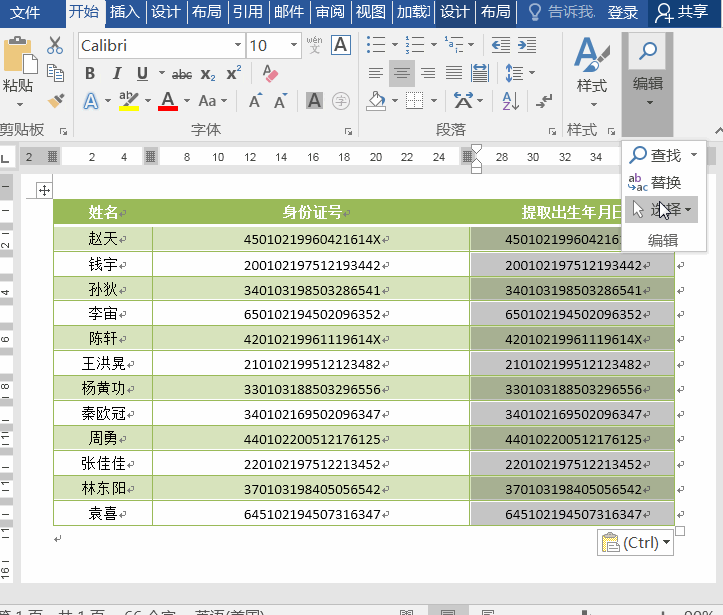Image resolution: width=723 pixels, height=615 pixels.
Task: Click the table borders icon
Action: pyautogui.click(x=415, y=101)
